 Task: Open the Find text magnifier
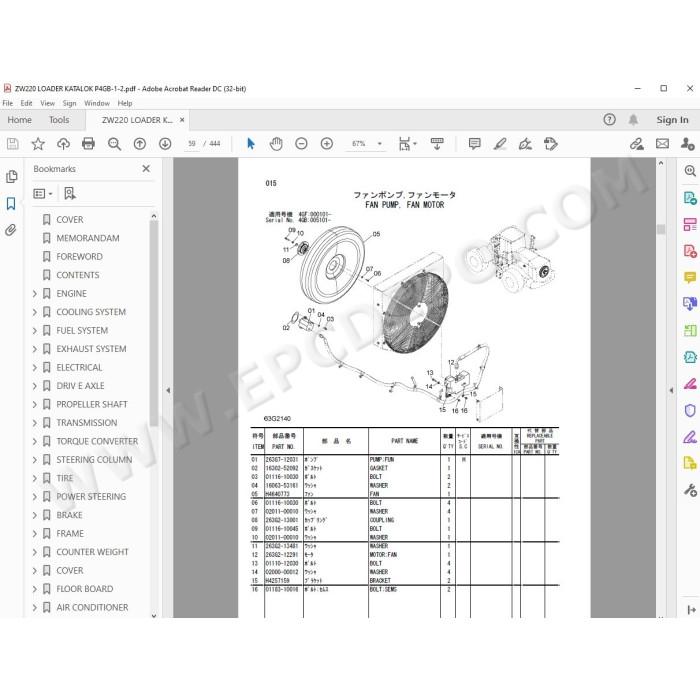tap(114, 144)
